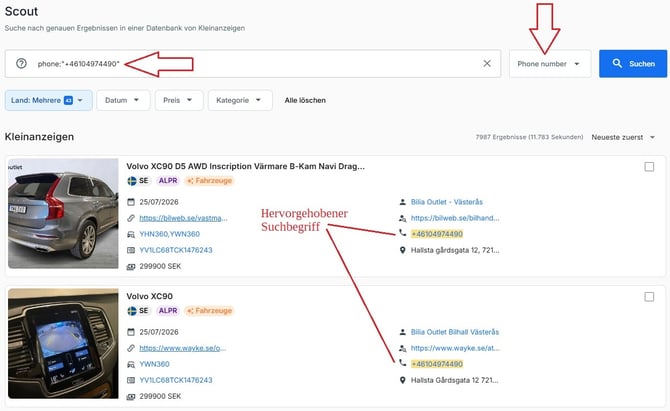
Task: Click the ALPR tag on first listing
Action: (x=168, y=181)
